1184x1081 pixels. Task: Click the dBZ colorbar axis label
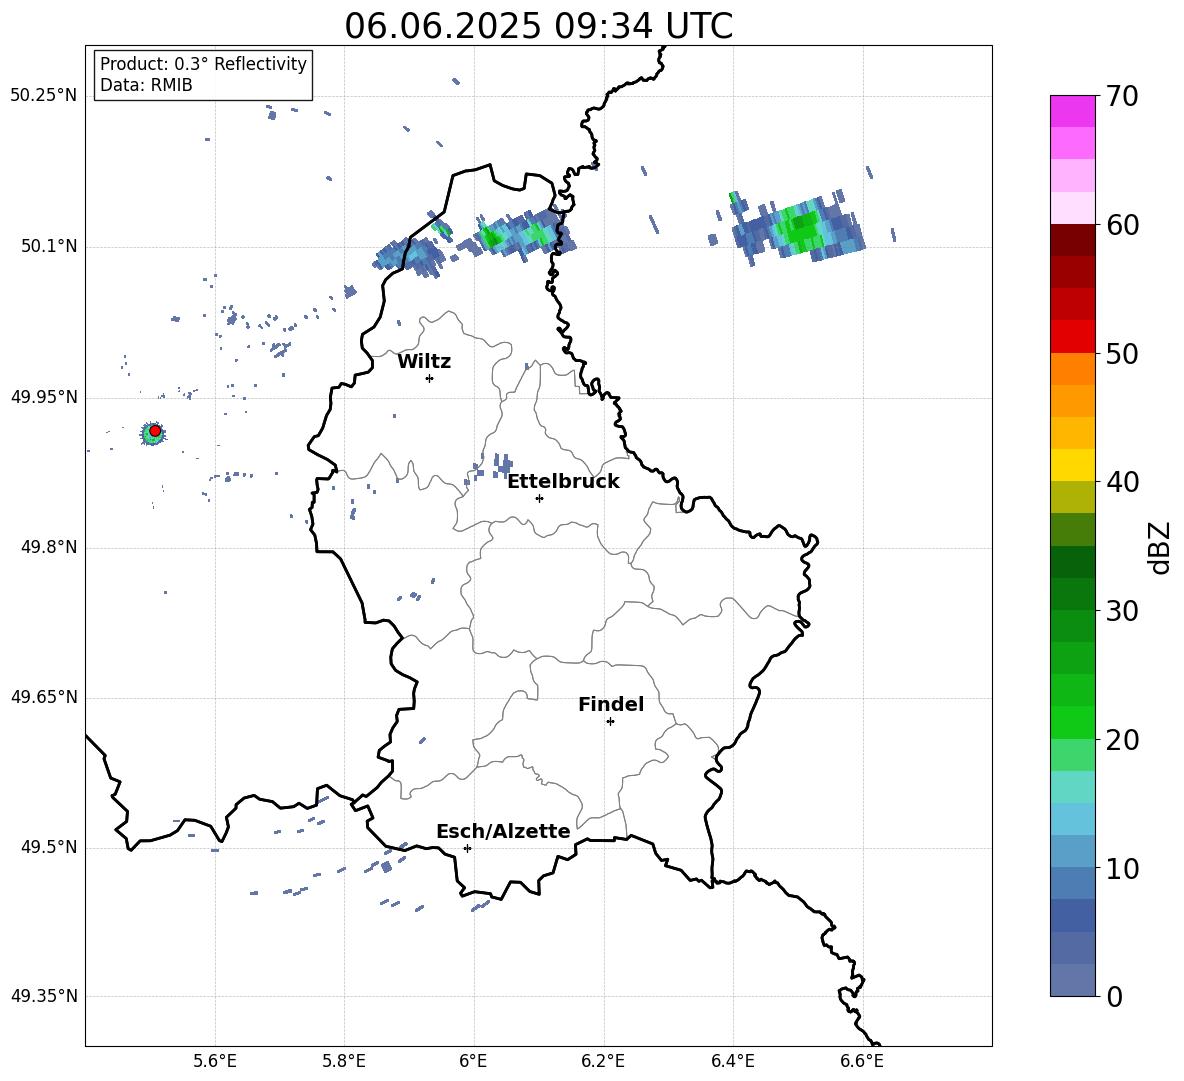pos(1161,547)
